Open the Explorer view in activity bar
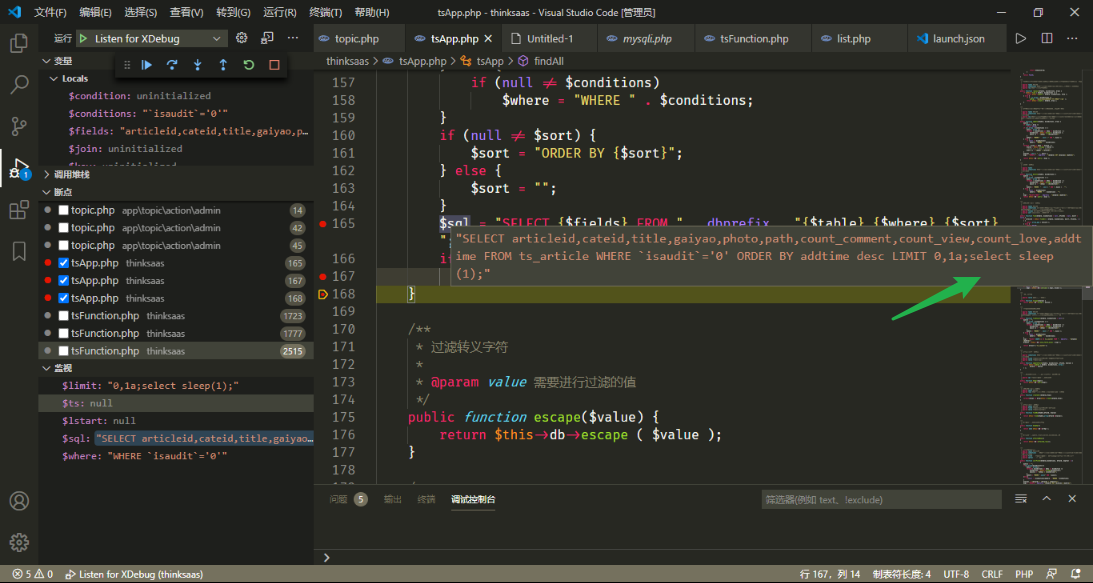The height and width of the screenshot is (583, 1093). coord(19,43)
